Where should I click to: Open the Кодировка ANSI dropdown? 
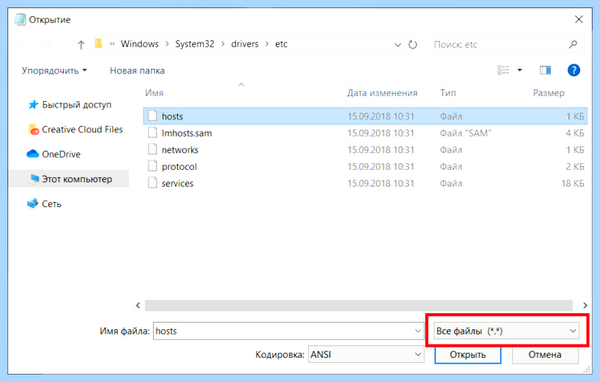click(x=366, y=355)
